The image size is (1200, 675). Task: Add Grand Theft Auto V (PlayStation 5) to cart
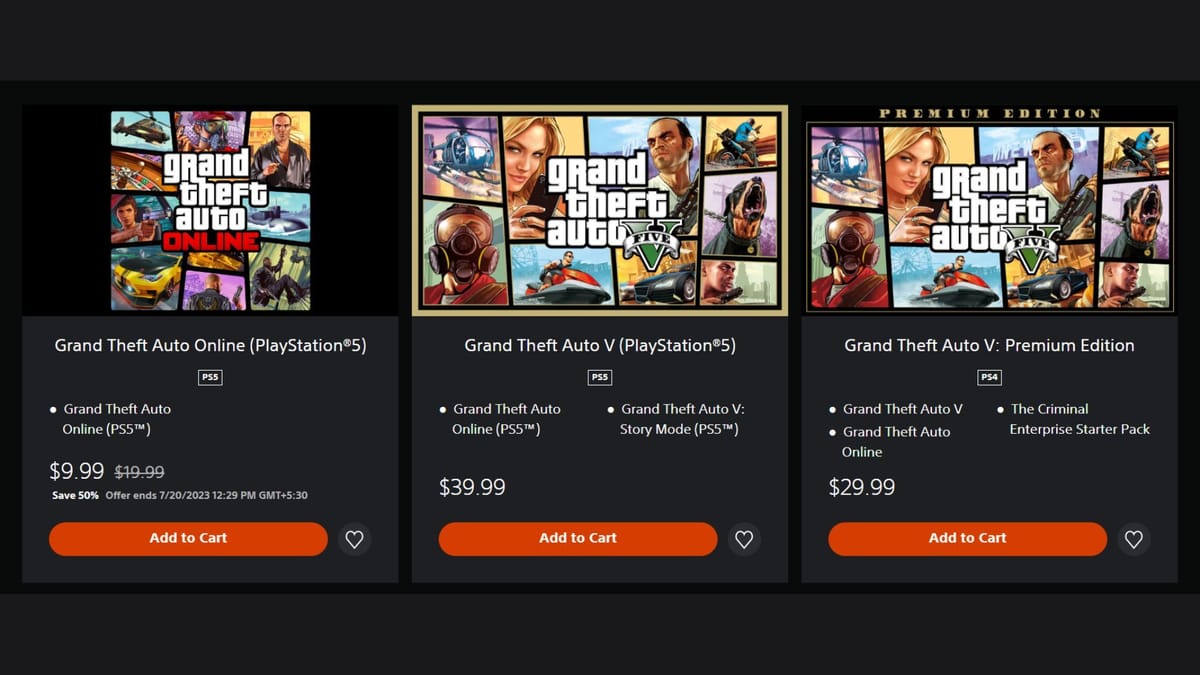pos(578,538)
